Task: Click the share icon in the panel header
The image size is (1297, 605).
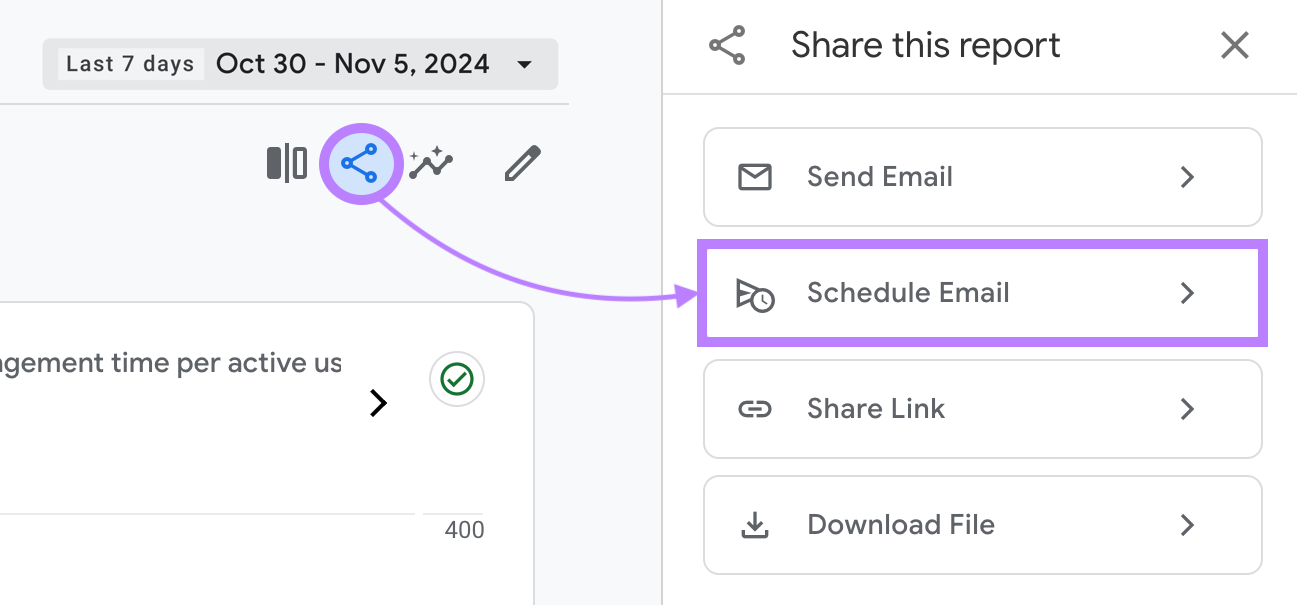Action: tap(727, 44)
